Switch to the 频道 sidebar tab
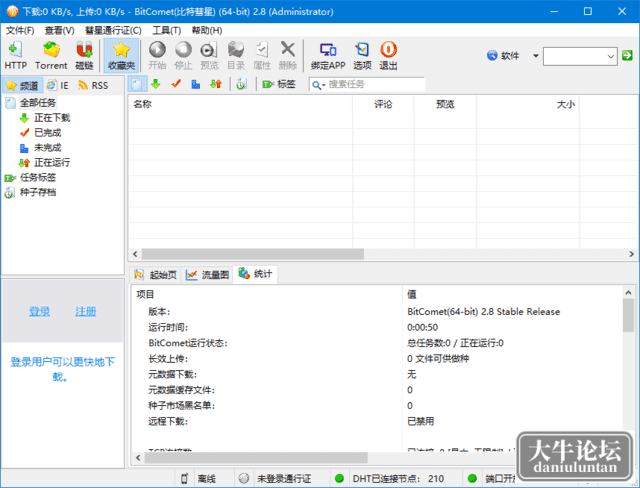The image size is (640, 488). tap(22, 85)
